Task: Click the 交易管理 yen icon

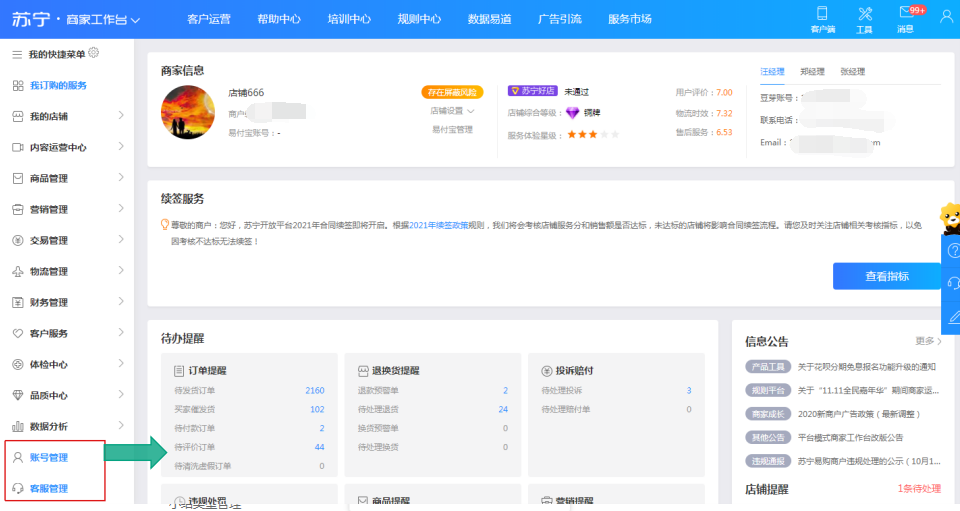Action: 18,241
